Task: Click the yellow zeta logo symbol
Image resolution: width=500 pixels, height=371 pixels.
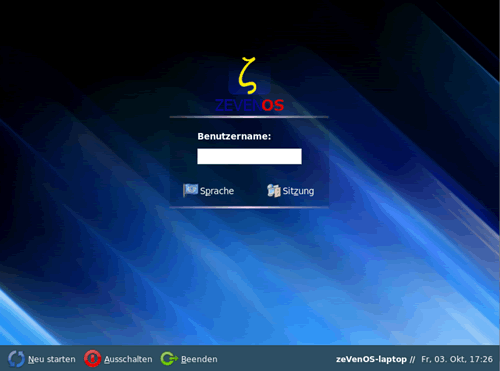Action: pos(248,76)
